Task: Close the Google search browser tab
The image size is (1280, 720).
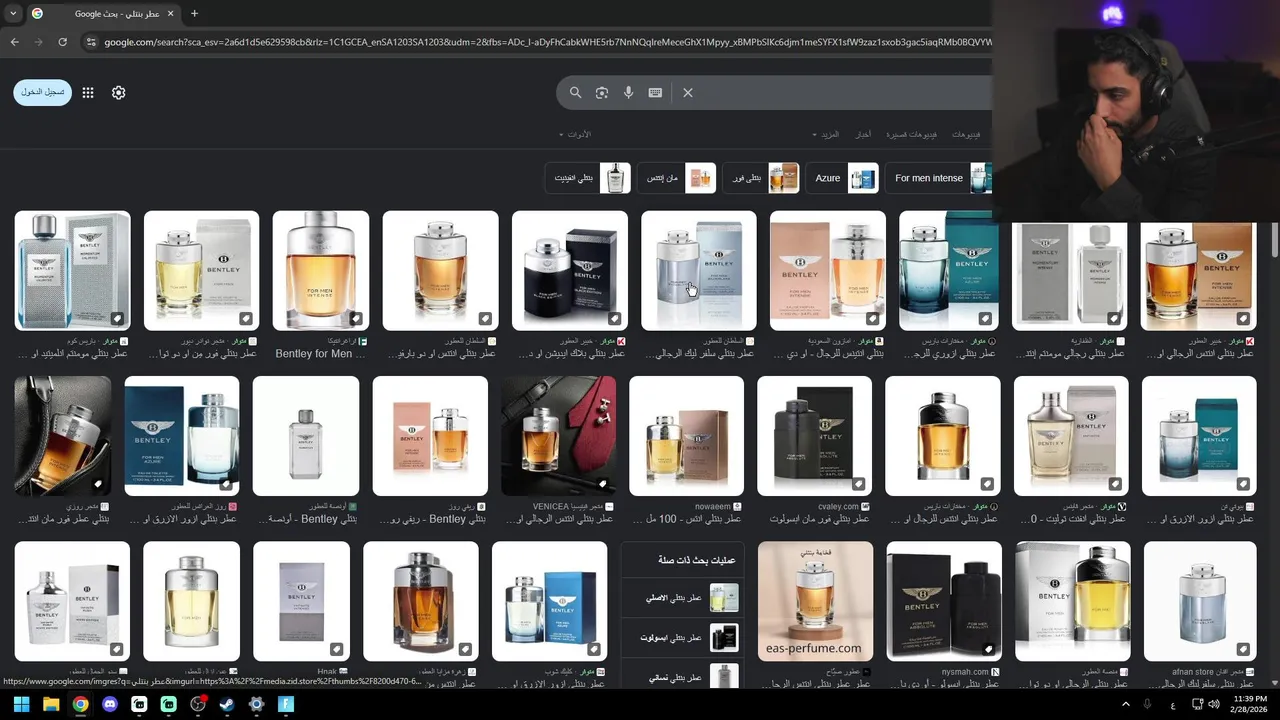Action: click(170, 14)
